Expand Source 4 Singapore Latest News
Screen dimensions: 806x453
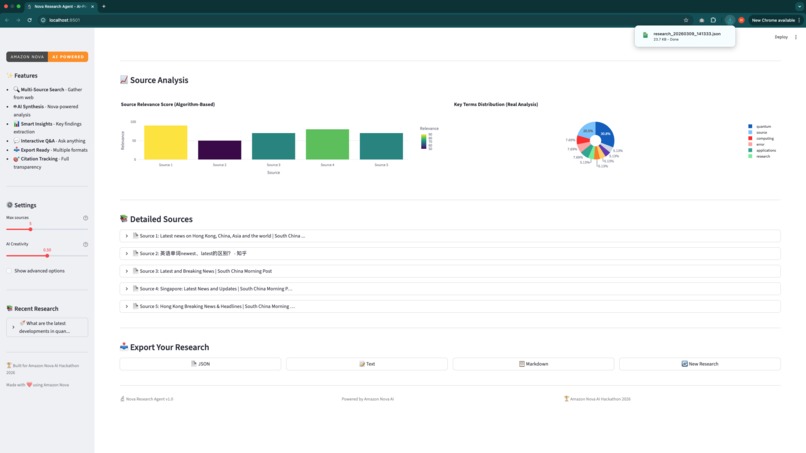coord(450,288)
